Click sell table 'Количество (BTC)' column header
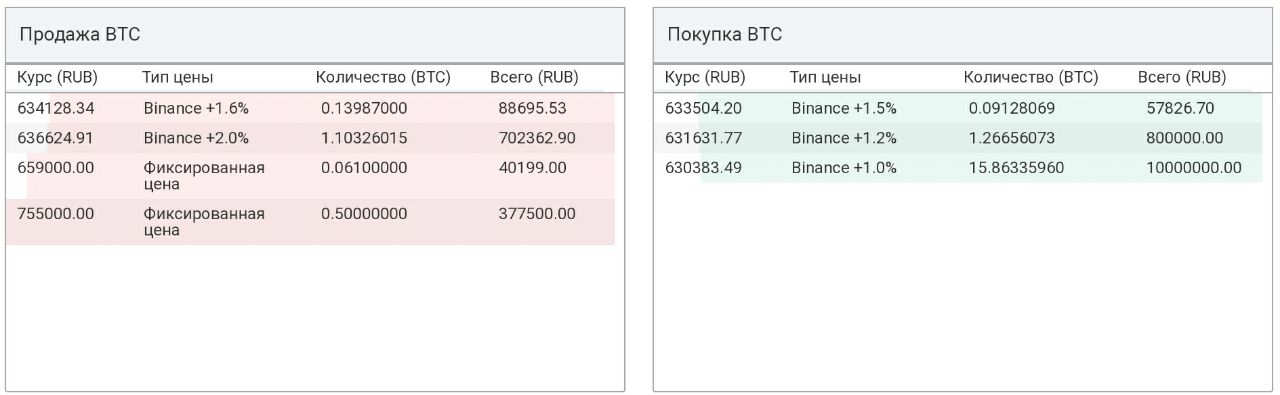This screenshot has width=1280, height=395. click(x=383, y=77)
